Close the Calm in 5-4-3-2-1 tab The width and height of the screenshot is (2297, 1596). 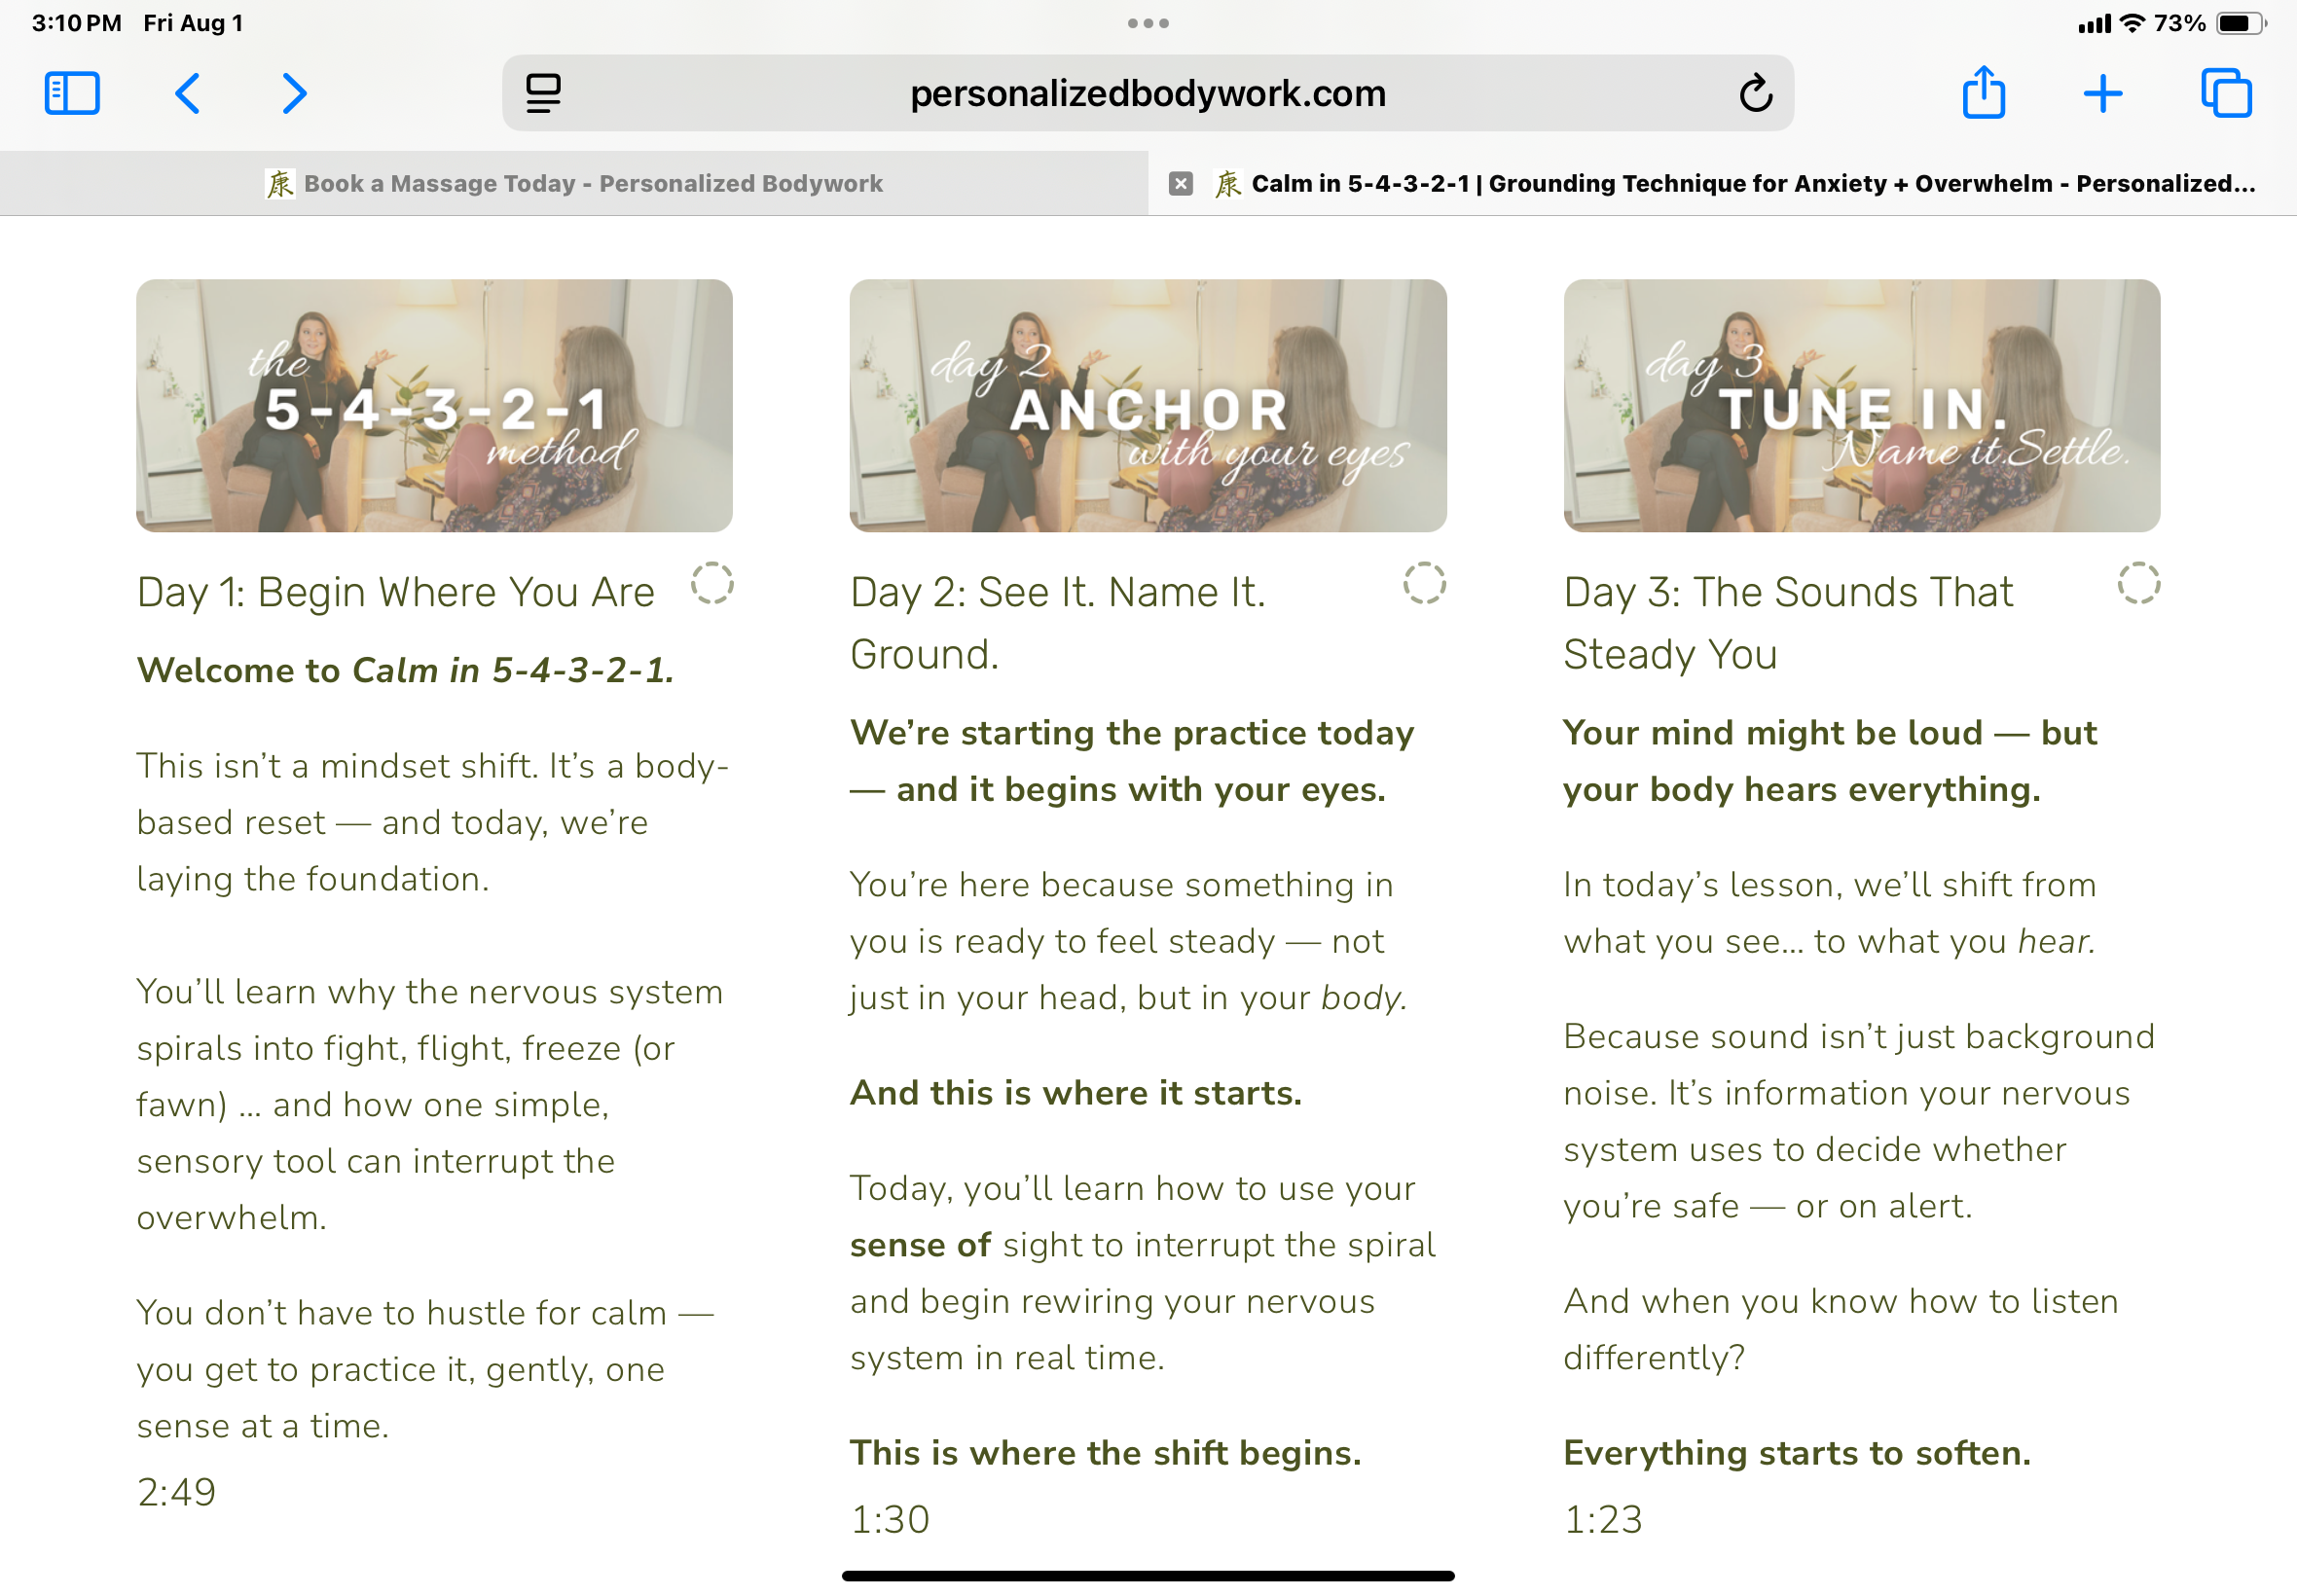coord(1181,183)
